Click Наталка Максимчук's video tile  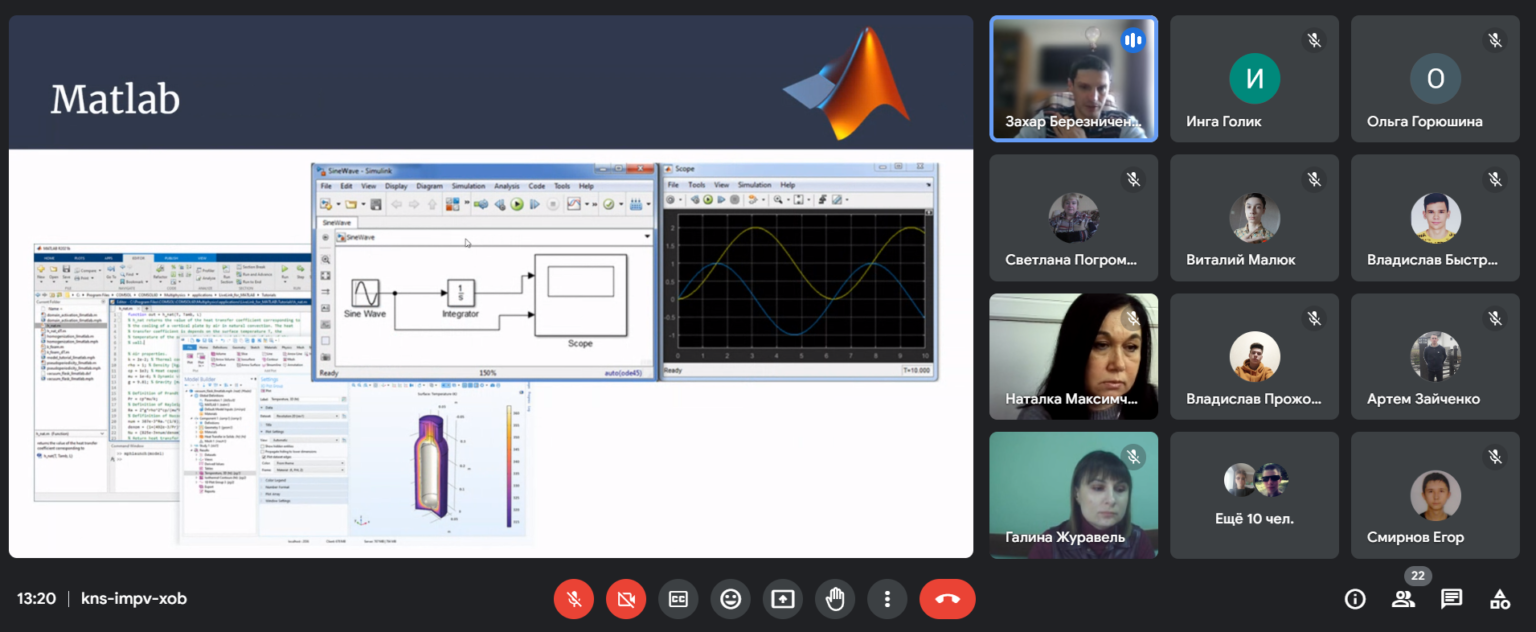click(1073, 356)
